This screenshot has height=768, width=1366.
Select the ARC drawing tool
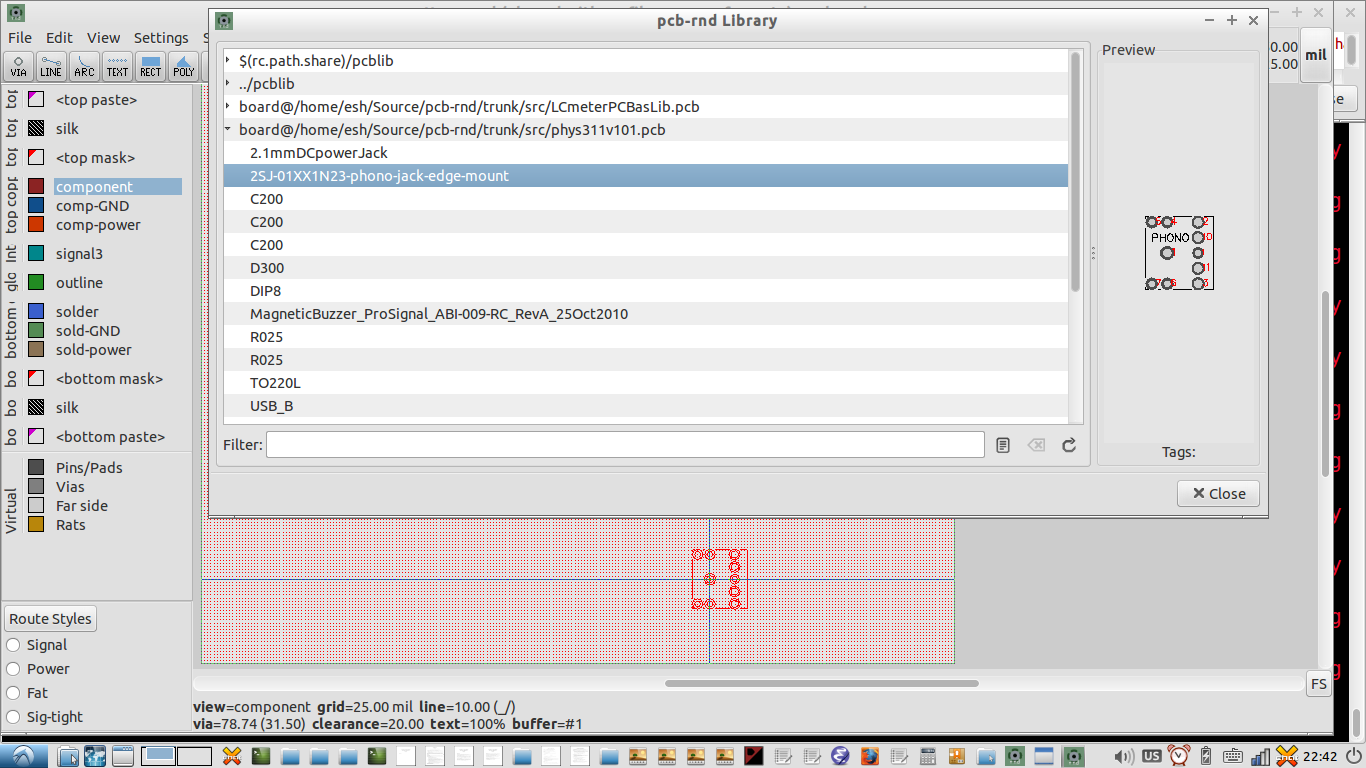click(84, 66)
